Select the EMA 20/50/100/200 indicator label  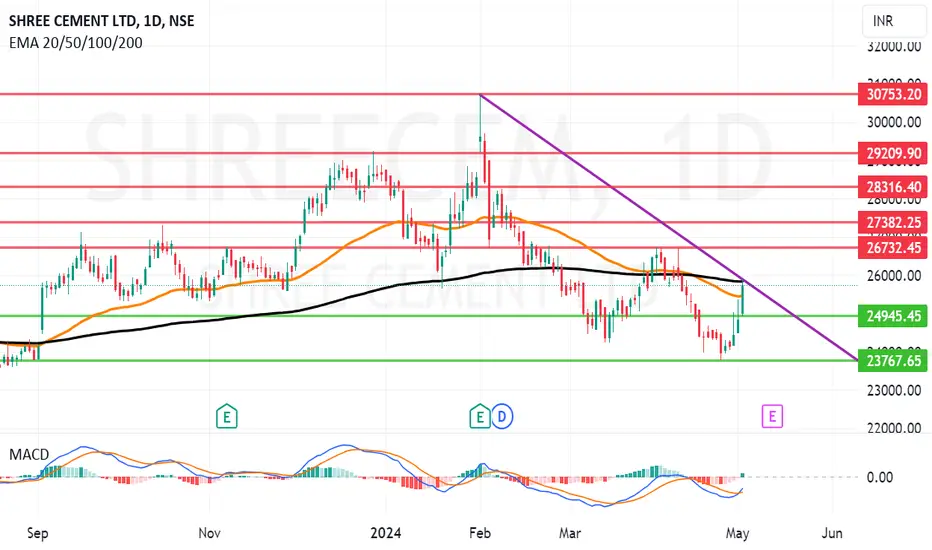75,43
